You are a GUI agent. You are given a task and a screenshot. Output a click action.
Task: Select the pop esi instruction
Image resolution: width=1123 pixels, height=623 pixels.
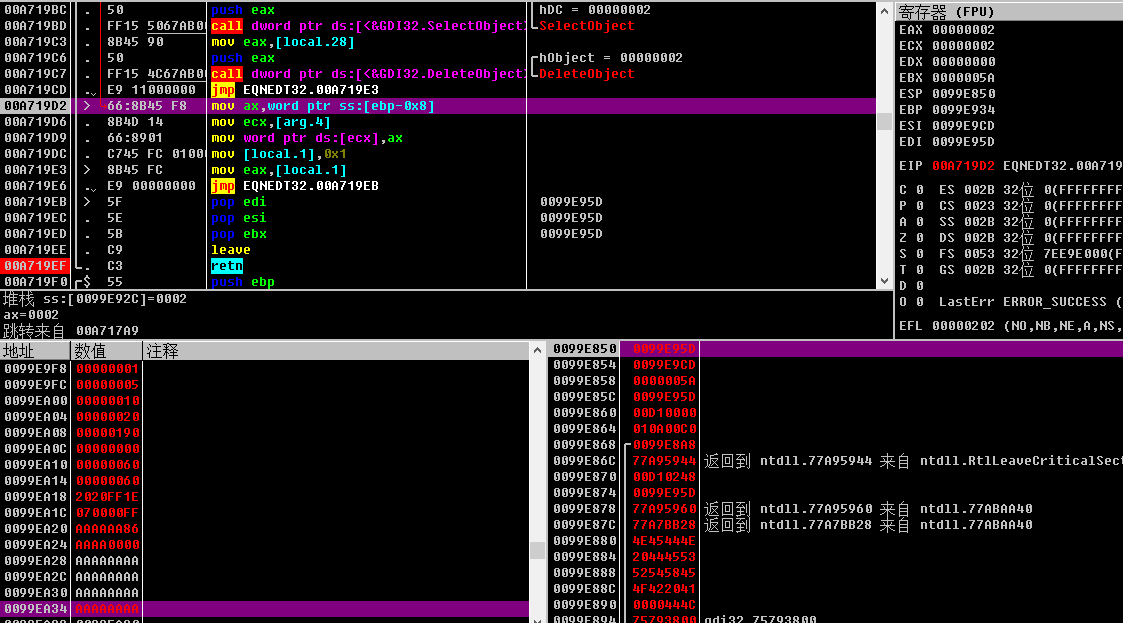point(238,218)
